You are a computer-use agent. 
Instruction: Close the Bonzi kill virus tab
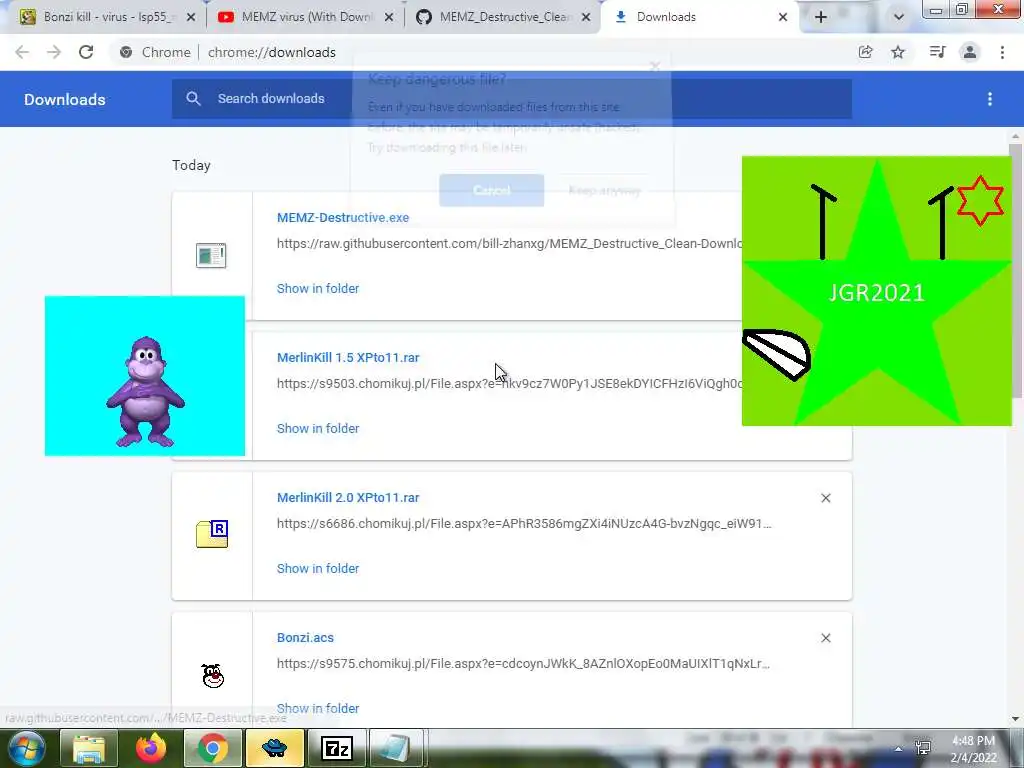pyautogui.click(x=191, y=17)
